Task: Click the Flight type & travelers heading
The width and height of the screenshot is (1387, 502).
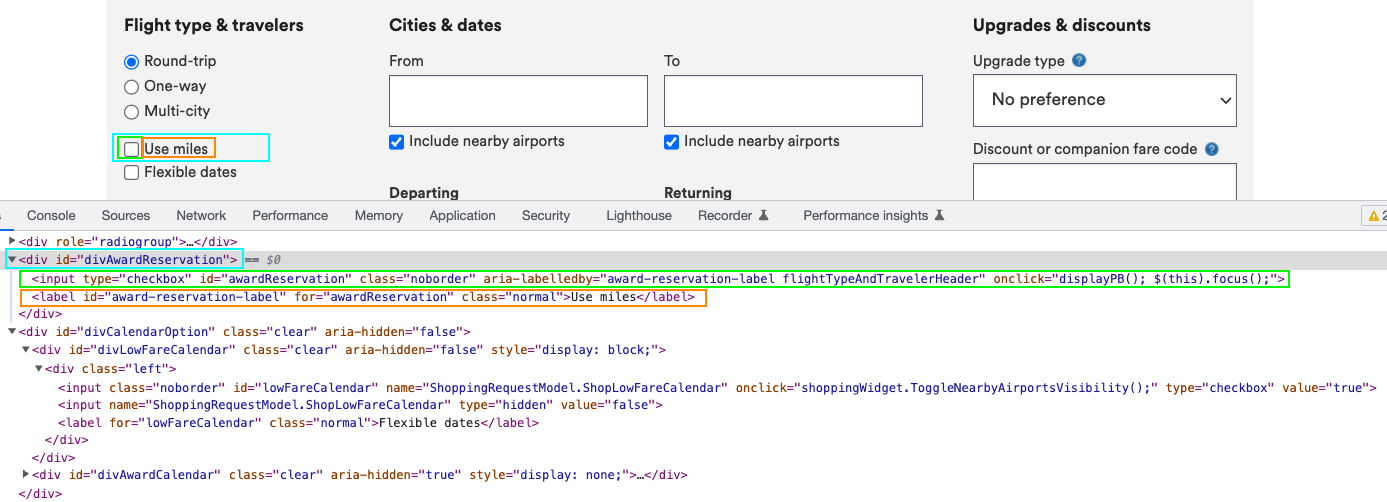Action: (x=214, y=25)
